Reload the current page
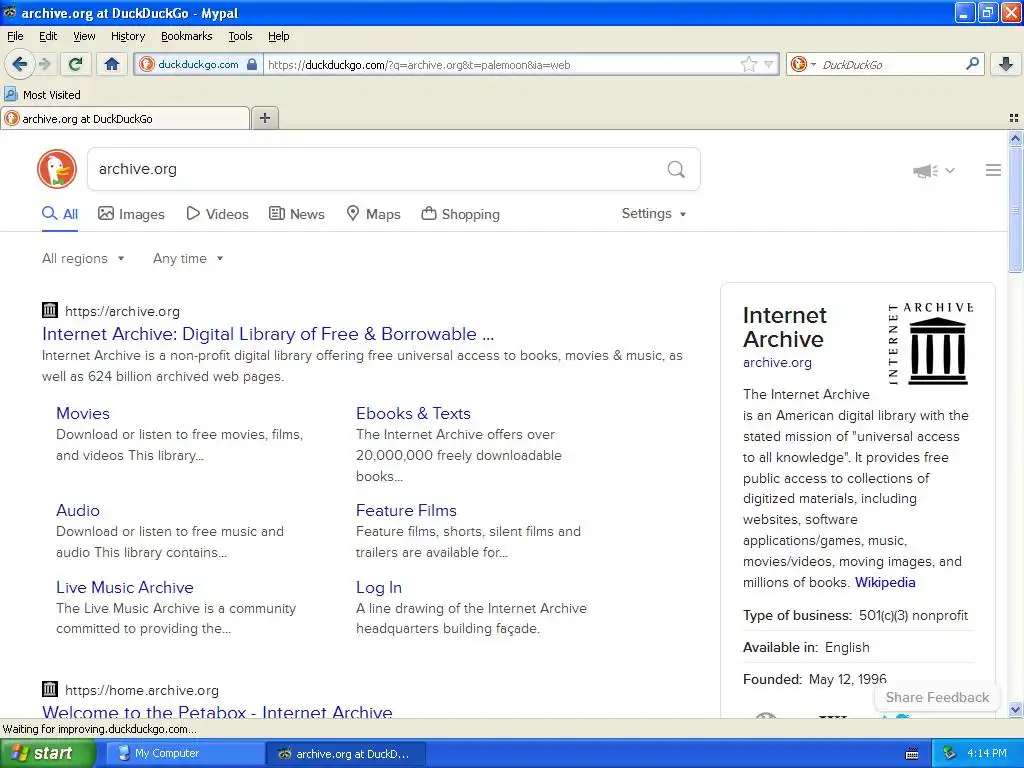 tap(76, 64)
